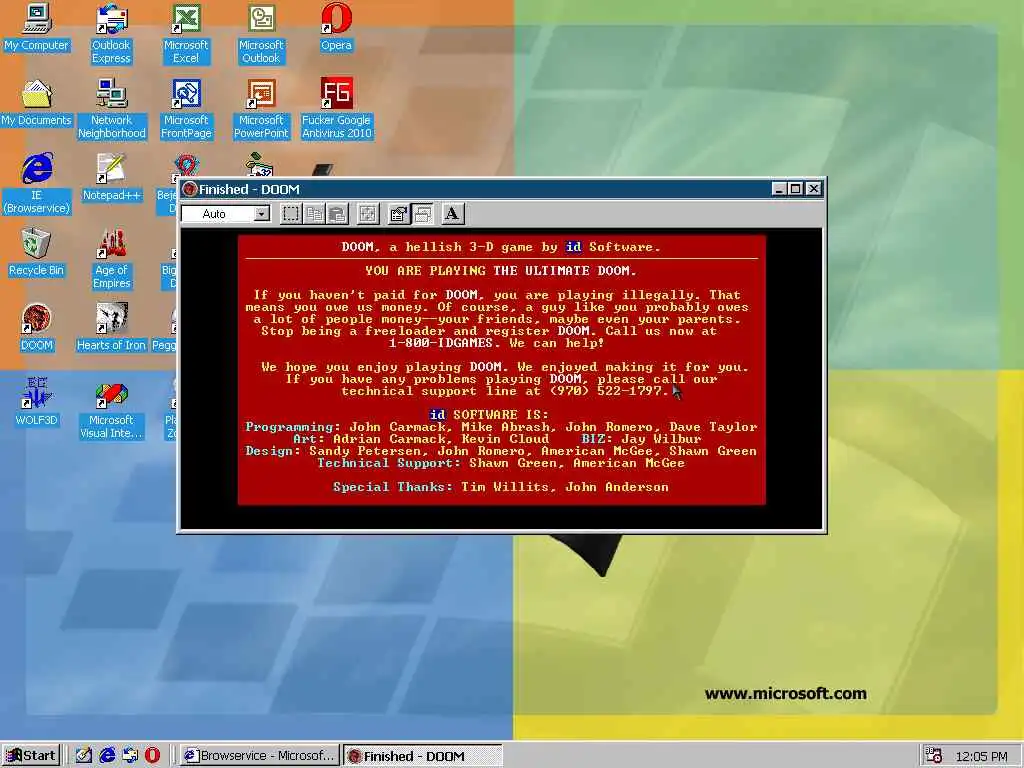Open the Start menu

point(31,756)
